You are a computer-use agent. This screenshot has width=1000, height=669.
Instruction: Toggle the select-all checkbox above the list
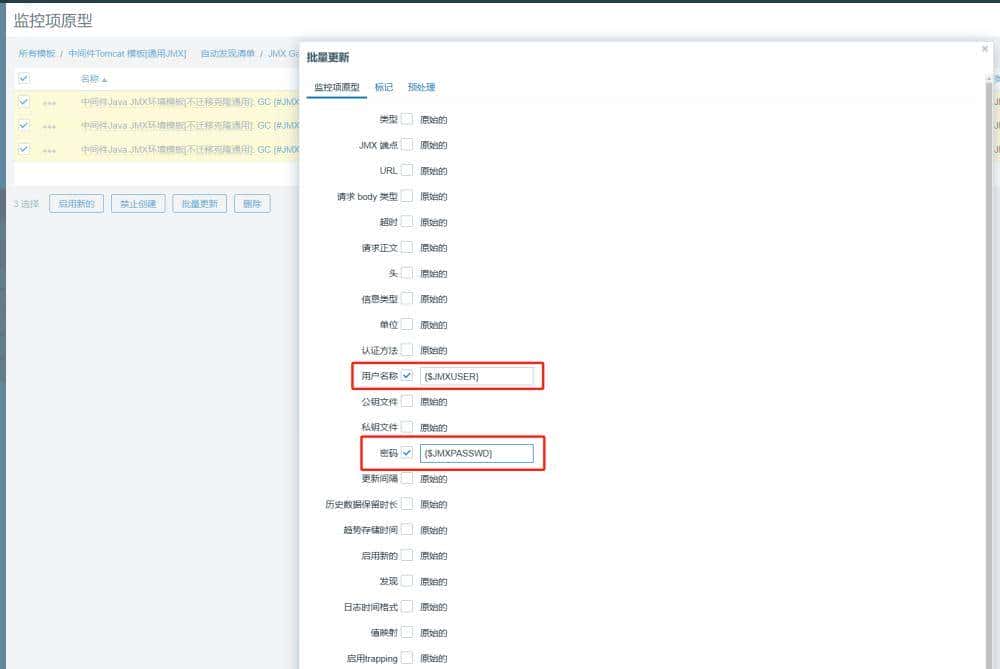tap(22, 76)
